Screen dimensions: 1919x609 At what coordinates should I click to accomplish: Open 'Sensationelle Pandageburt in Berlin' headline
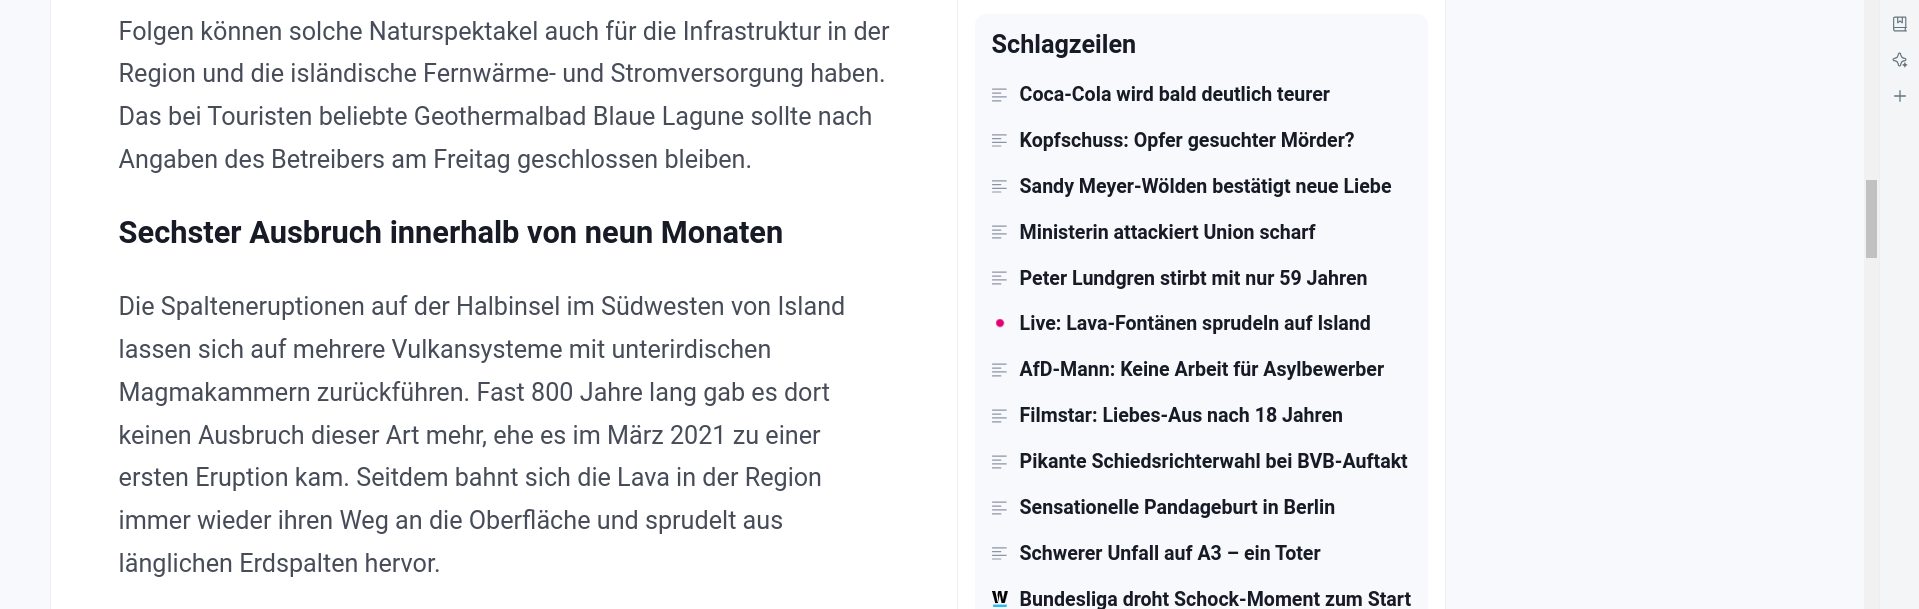[1177, 507]
